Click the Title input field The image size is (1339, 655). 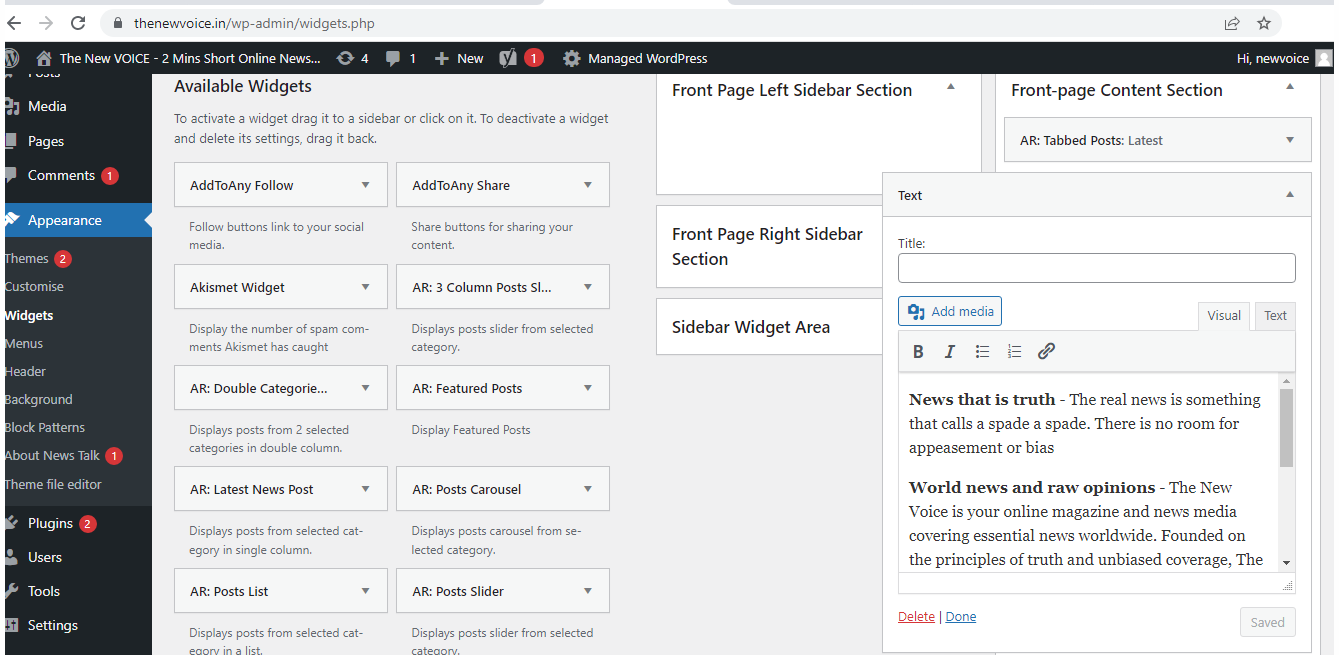pos(1096,268)
